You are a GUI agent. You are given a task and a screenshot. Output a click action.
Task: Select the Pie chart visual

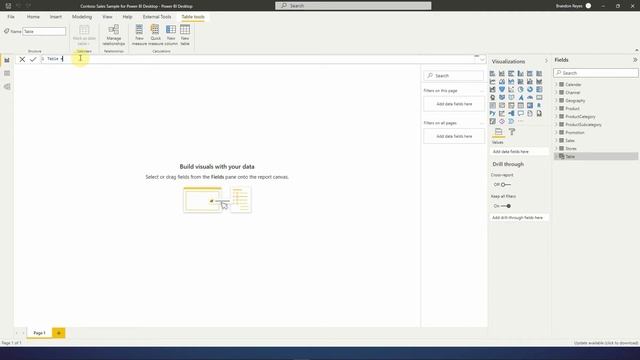520,89
